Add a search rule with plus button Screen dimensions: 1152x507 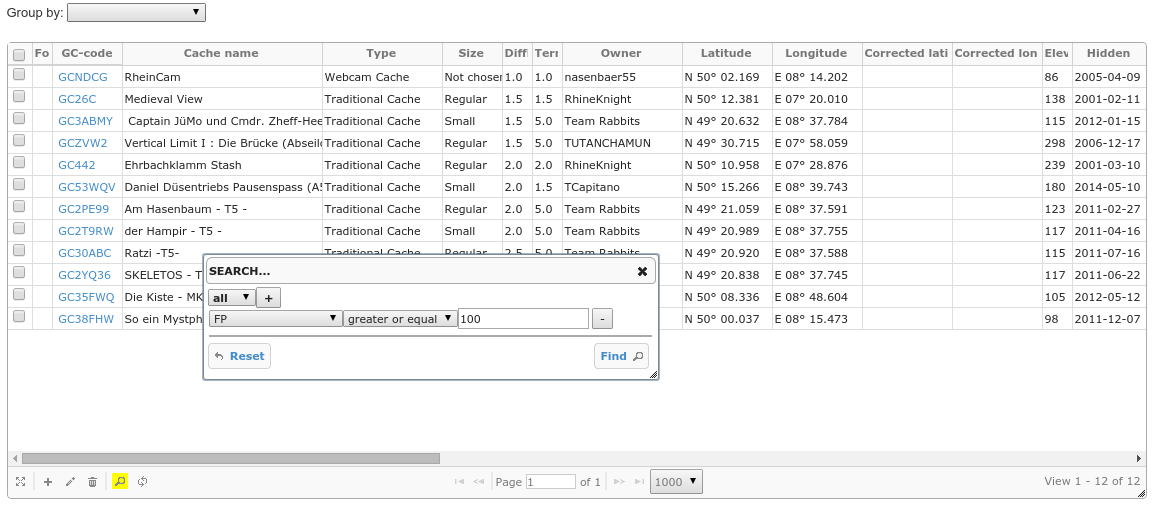pos(269,298)
